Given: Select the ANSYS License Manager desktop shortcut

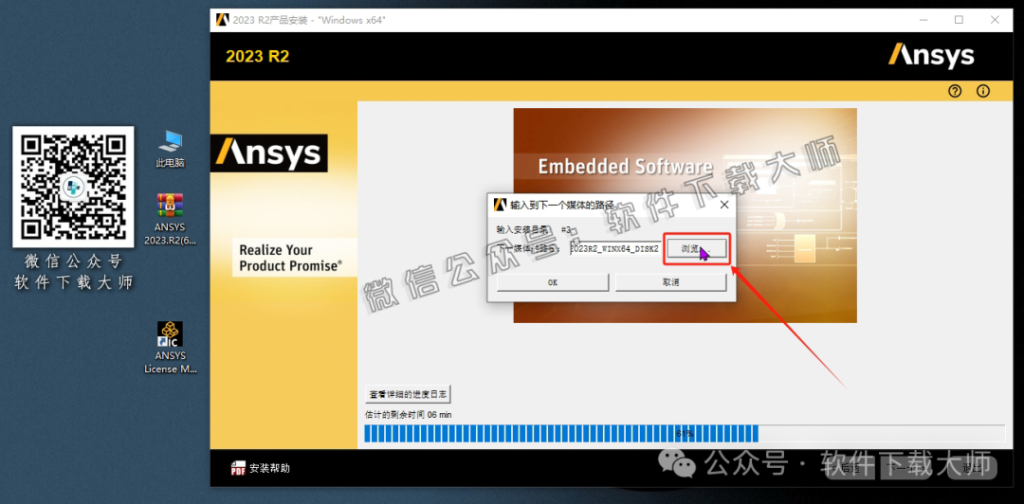Looking at the screenshot, I should [170, 347].
